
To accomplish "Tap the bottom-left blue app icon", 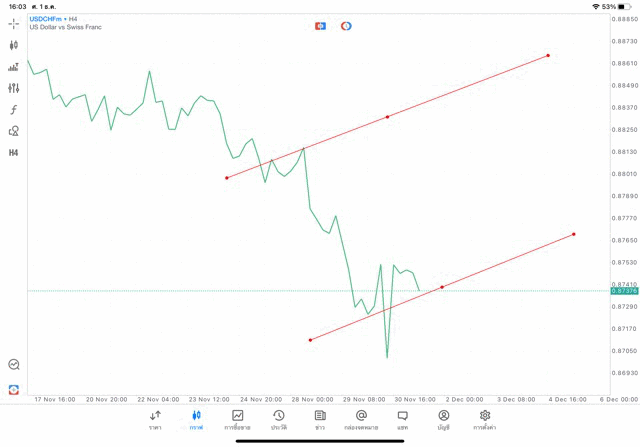I will point(14,389).
